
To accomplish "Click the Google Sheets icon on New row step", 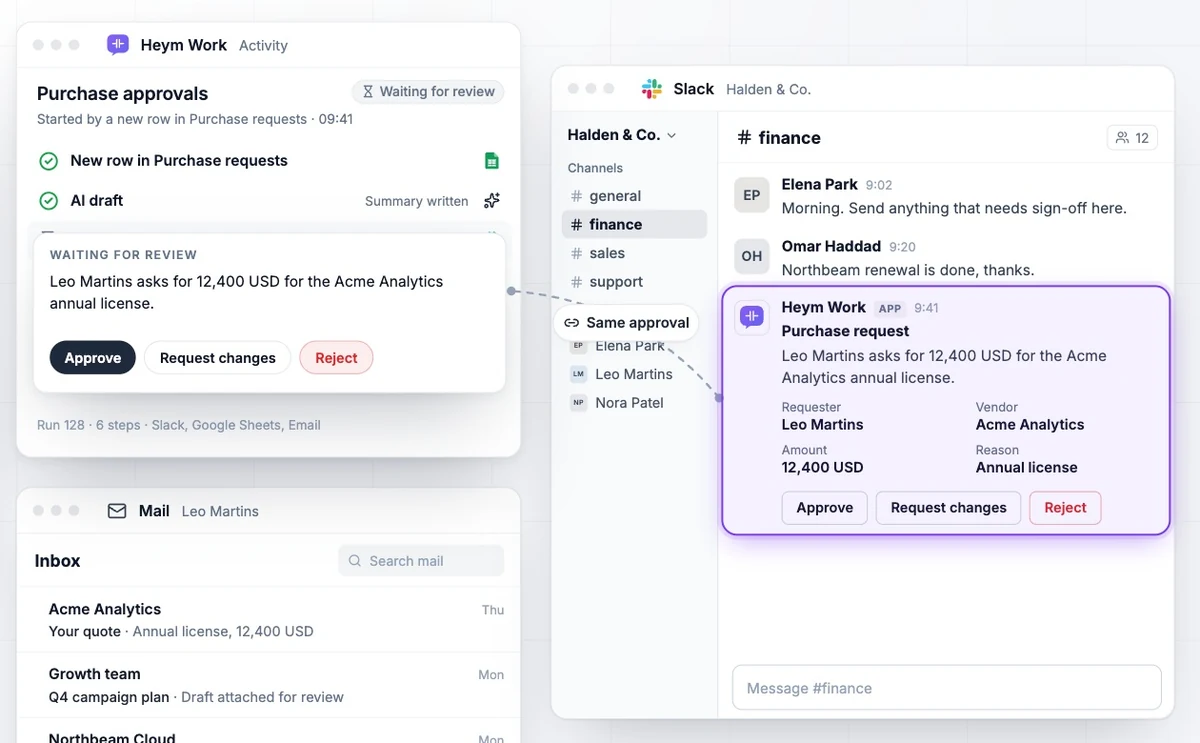I will coord(491,161).
